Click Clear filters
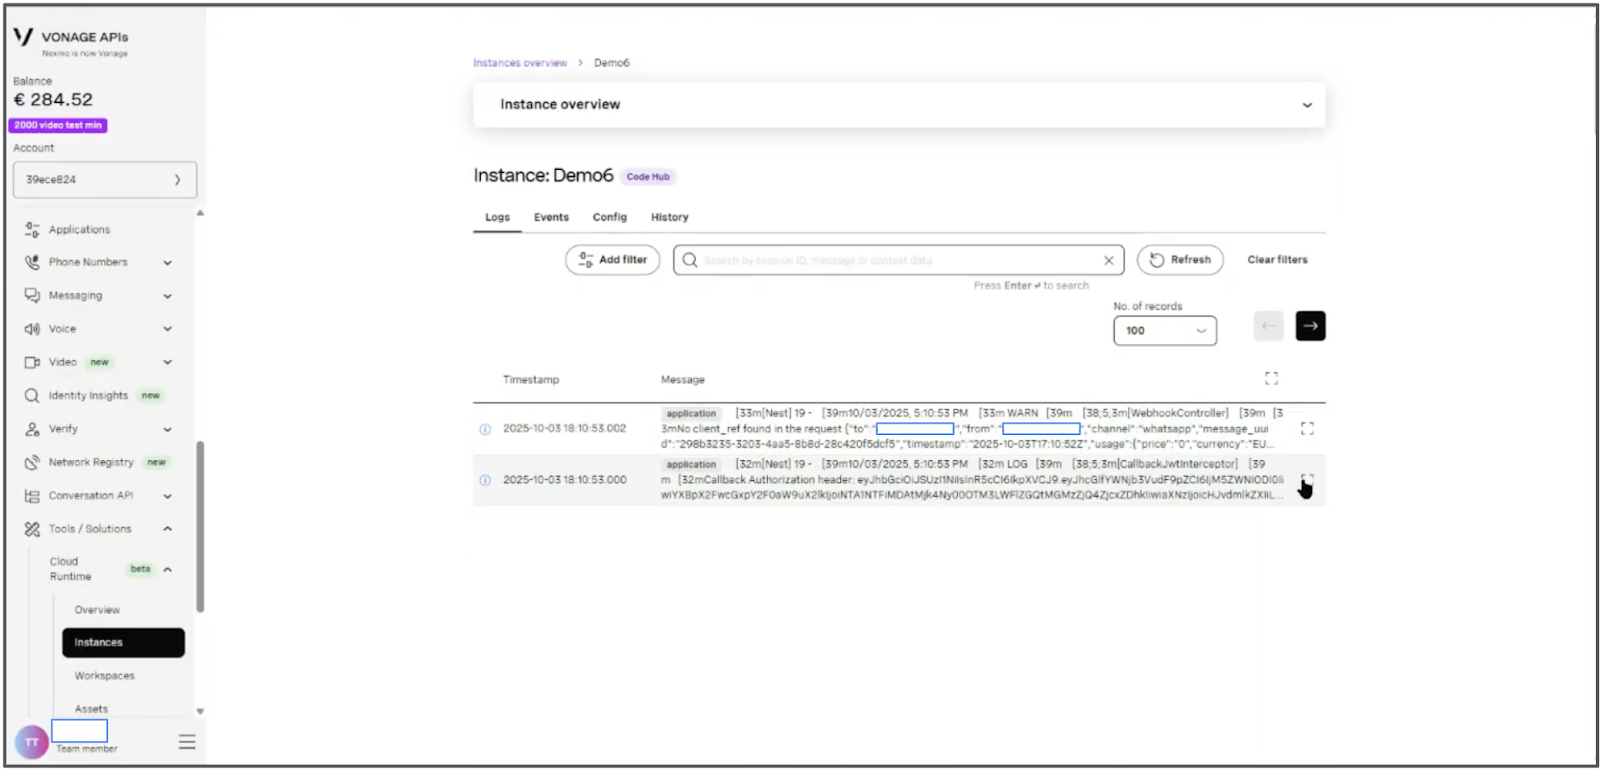Image resolution: width=1600 pixels, height=775 pixels. pyautogui.click(x=1277, y=260)
